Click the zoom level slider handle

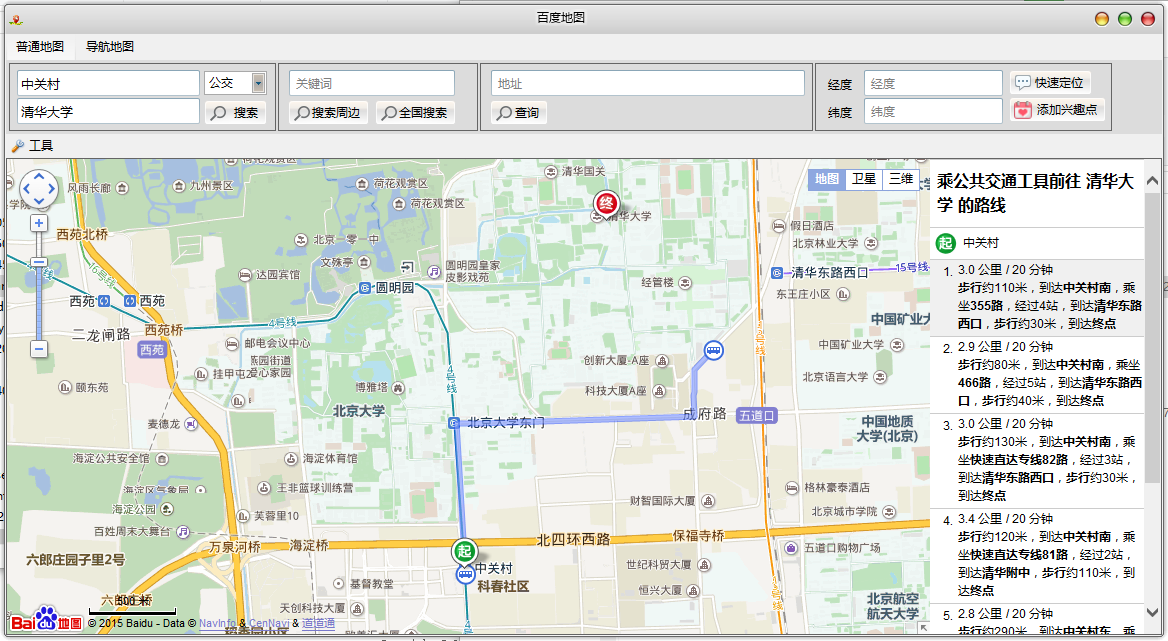[39, 262]
